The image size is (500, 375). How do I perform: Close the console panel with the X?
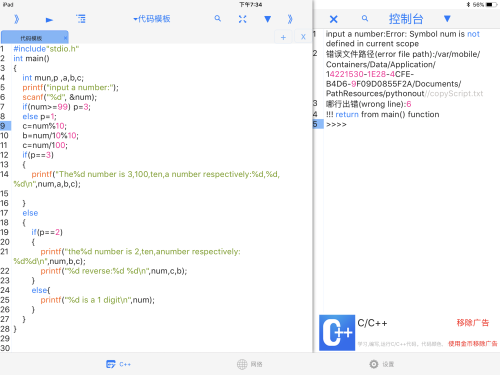click(x=333, y=19)
